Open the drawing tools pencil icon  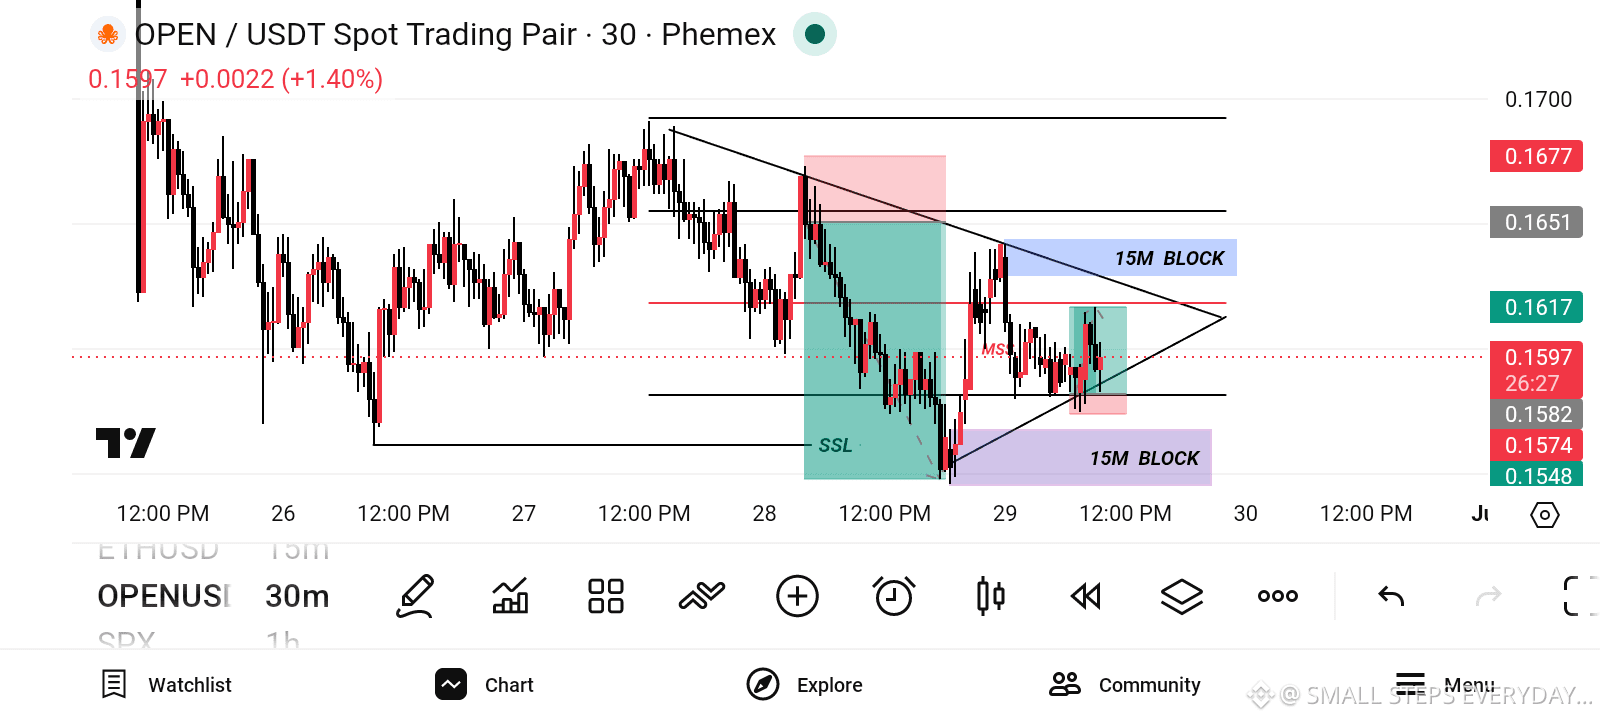click(x=415, y=596)
